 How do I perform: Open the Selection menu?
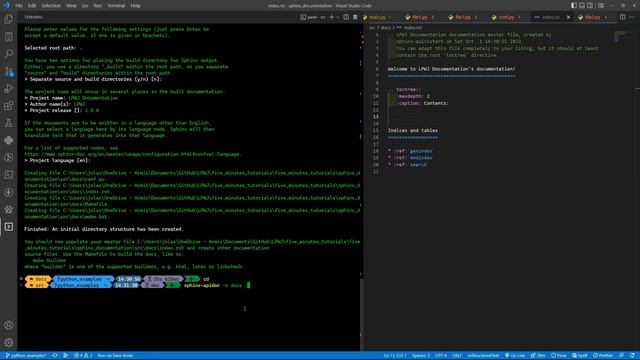[51, 6]
